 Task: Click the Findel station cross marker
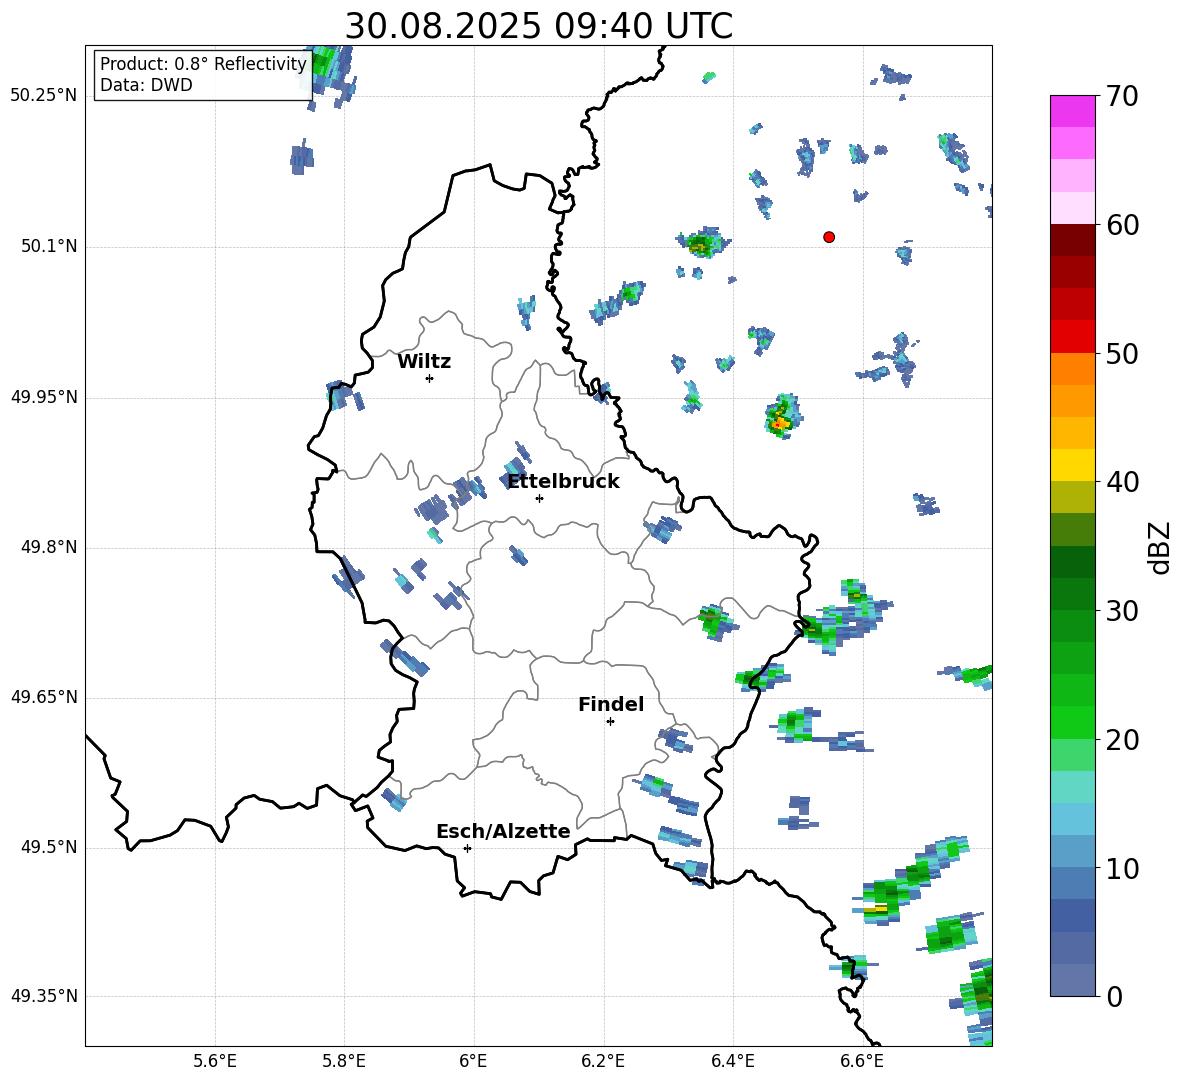[610, 721]
